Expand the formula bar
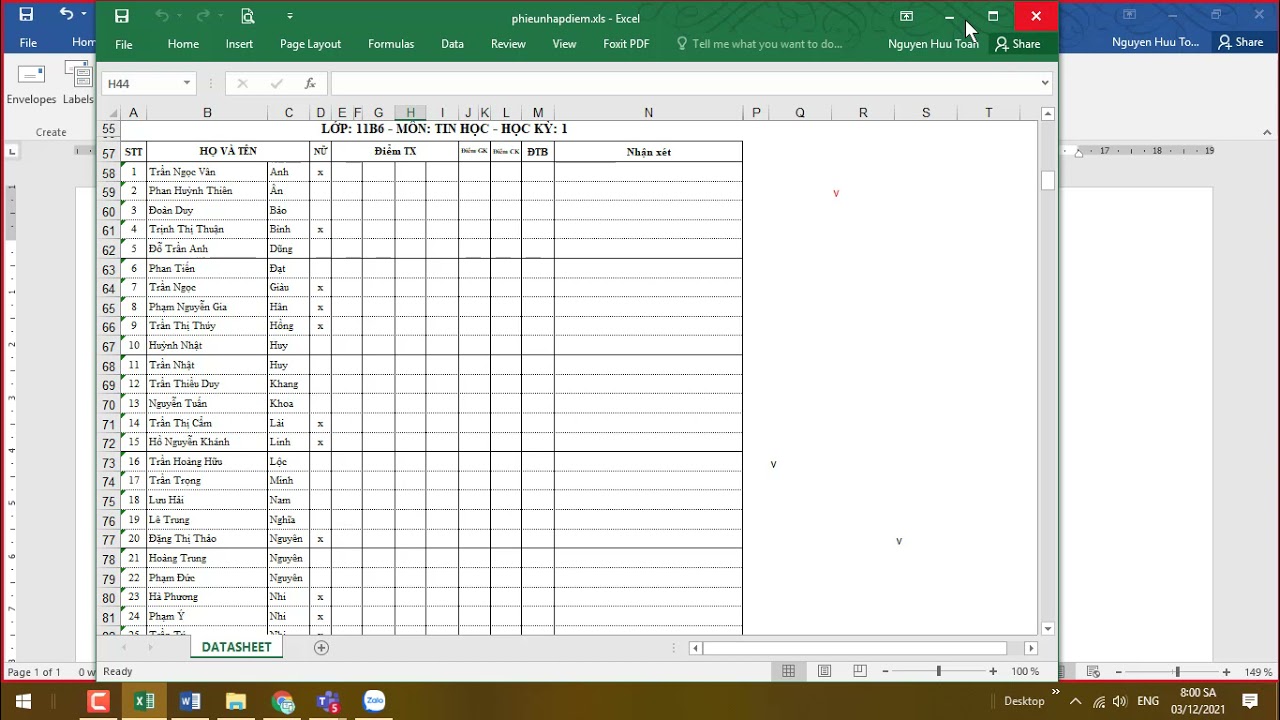Screen dimensions: 1280x720 click(x=1045, y=83)
